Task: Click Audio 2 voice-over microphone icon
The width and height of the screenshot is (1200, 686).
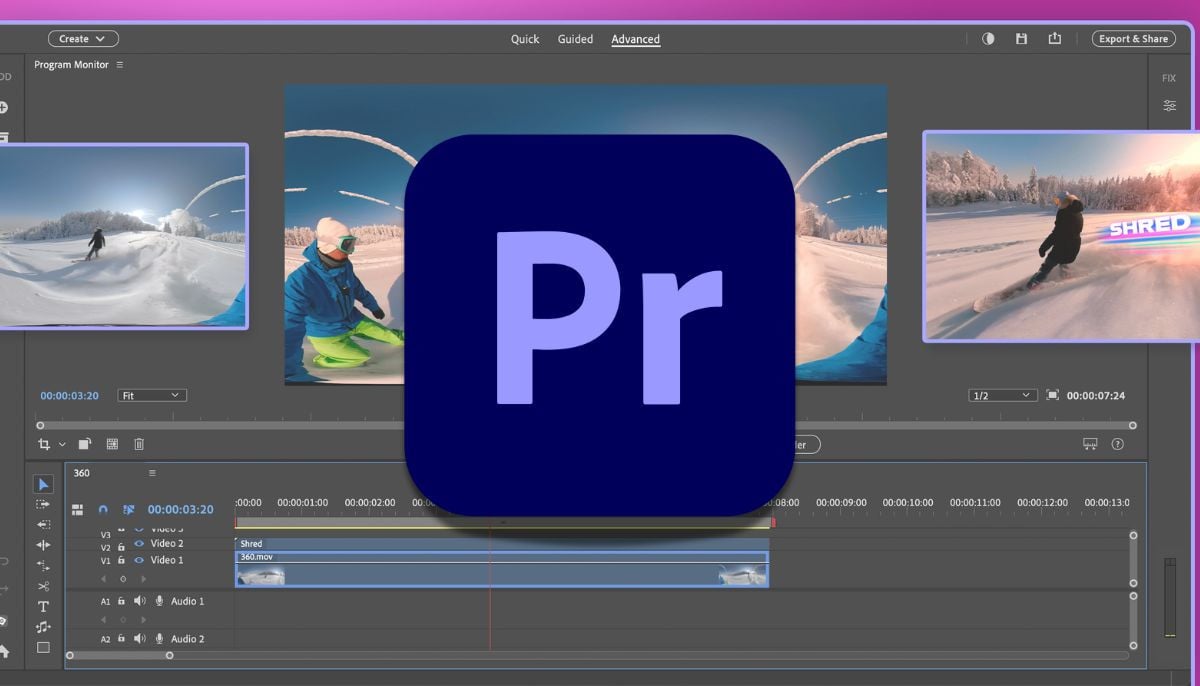Action: [159, 639]
